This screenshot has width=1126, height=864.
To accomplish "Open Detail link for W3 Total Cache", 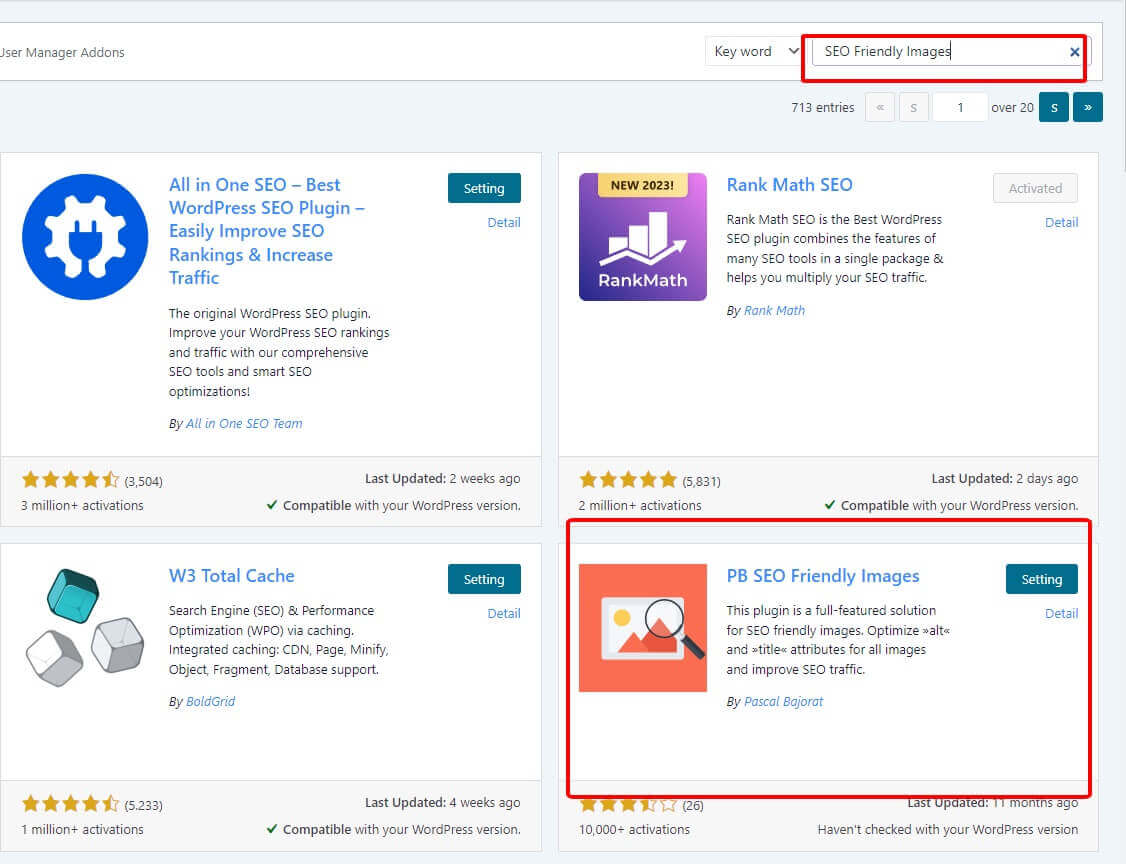I will tap(504, 613).
